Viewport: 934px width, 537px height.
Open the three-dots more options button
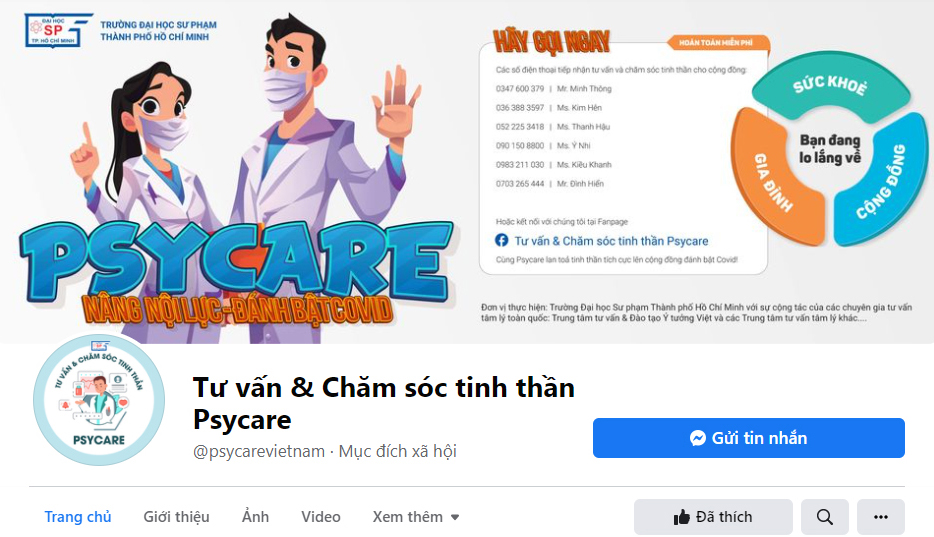click(880, 517)
